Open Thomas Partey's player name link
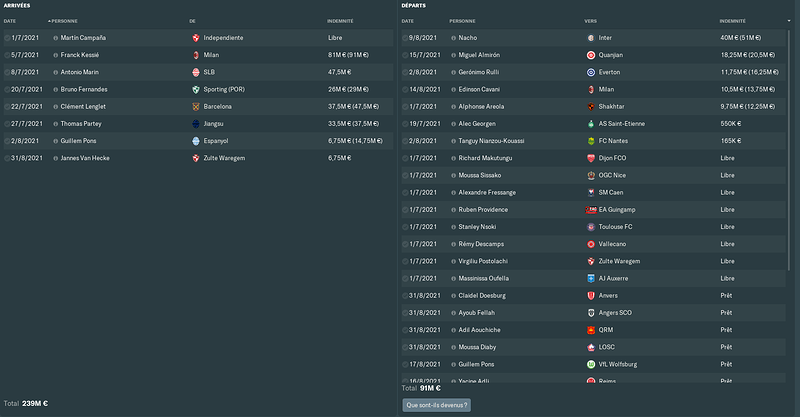Screen dimensions: 800x417 (81, 124)
